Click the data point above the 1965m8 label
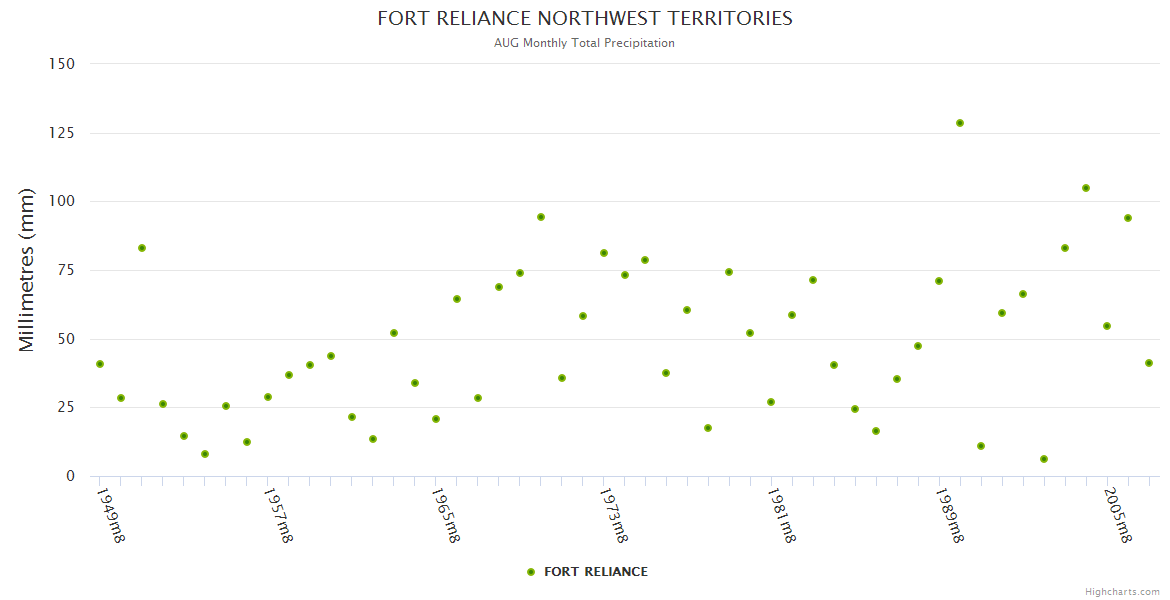 tap(436, 419)
